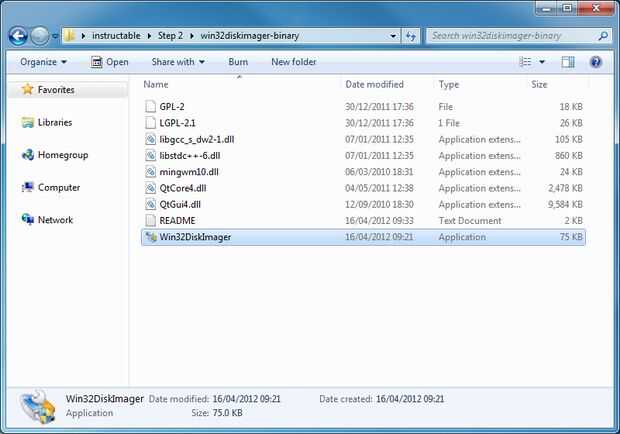620x434 pixels.
Task: Select Homegroup in the navigation pane
Action: coord(63,155)
